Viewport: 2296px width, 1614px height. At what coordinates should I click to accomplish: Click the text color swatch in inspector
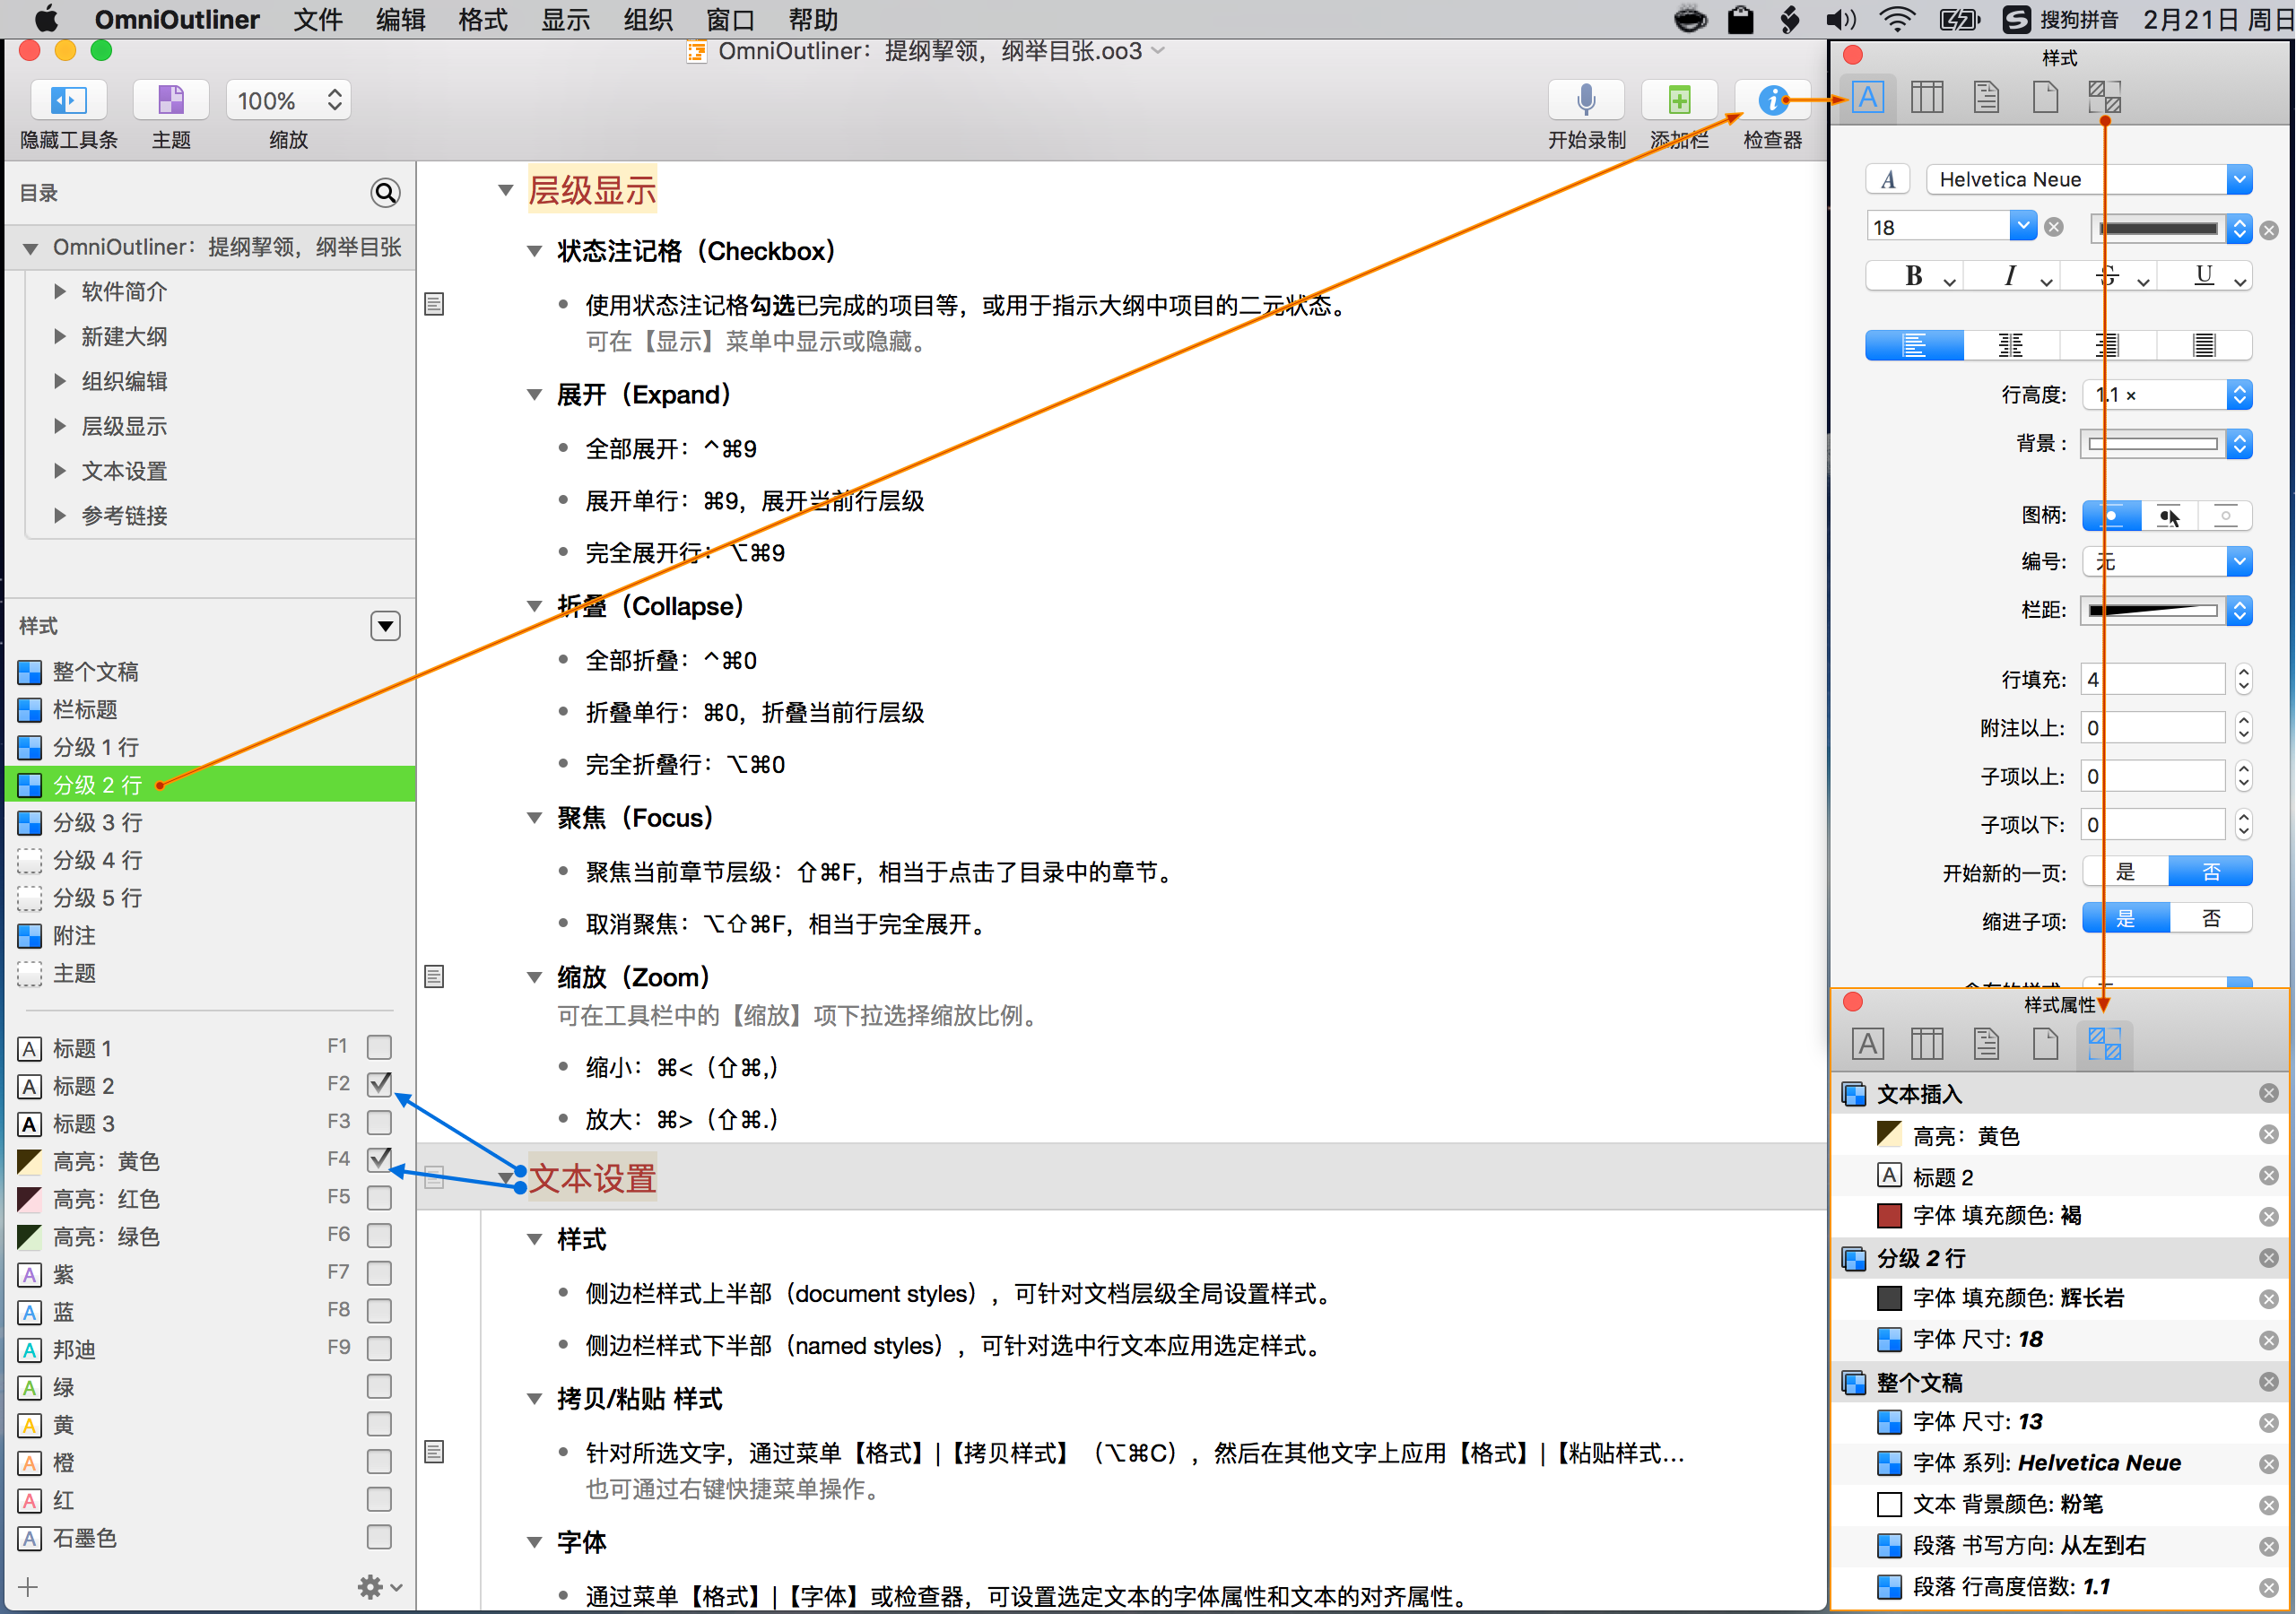coord(2158,228)
